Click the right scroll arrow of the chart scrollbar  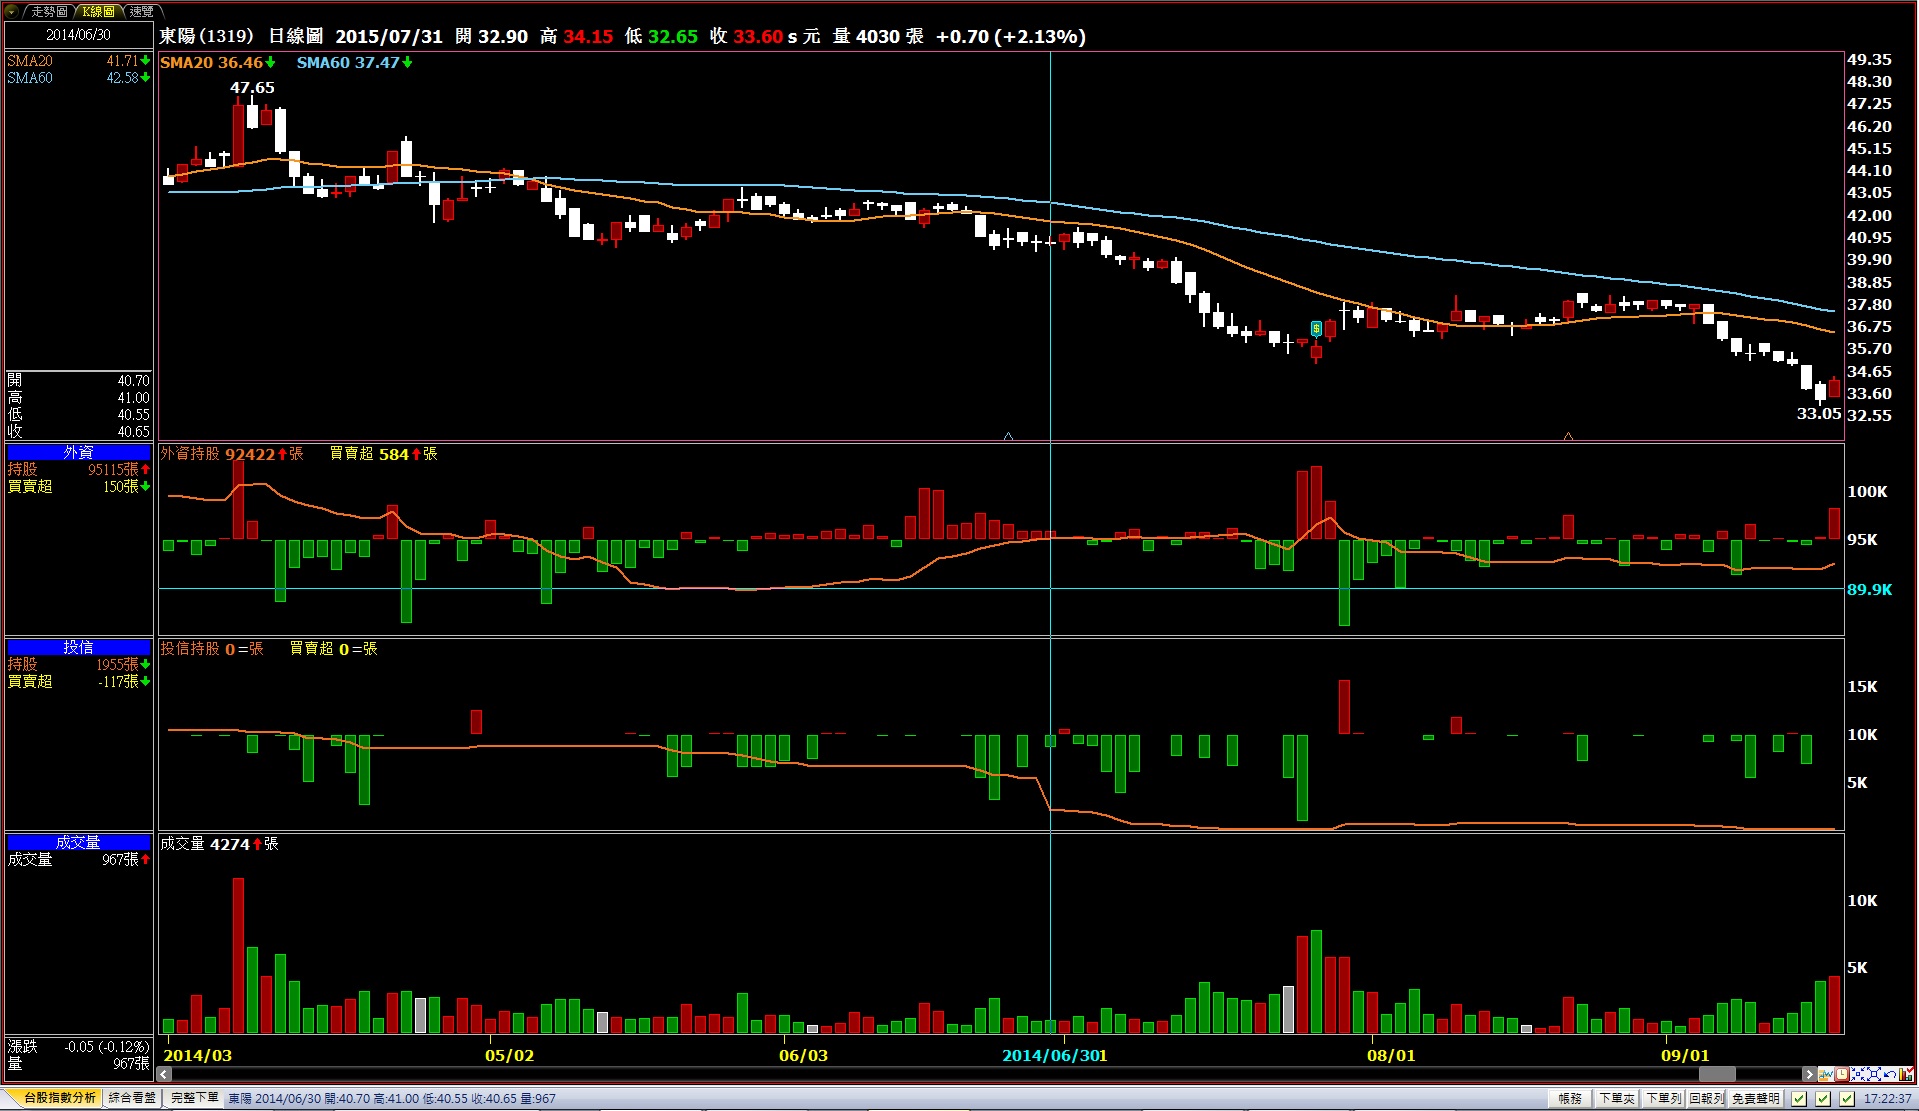pyautogui.click(x=1809, y=1074)
